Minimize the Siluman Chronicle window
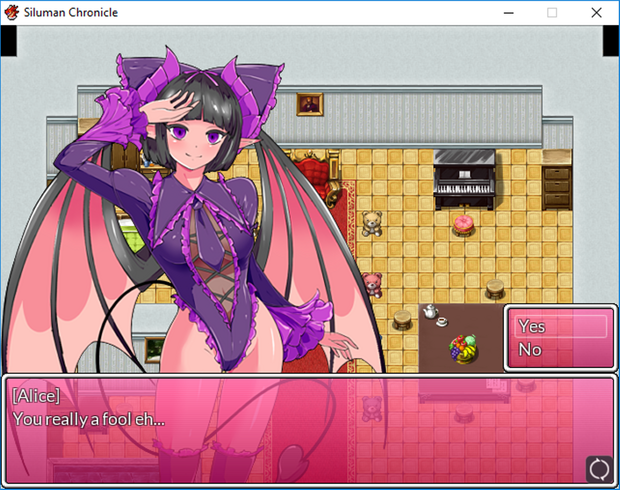Image resolution: width=620 pixels, height=490 pixels. click(x=508, y=13)
